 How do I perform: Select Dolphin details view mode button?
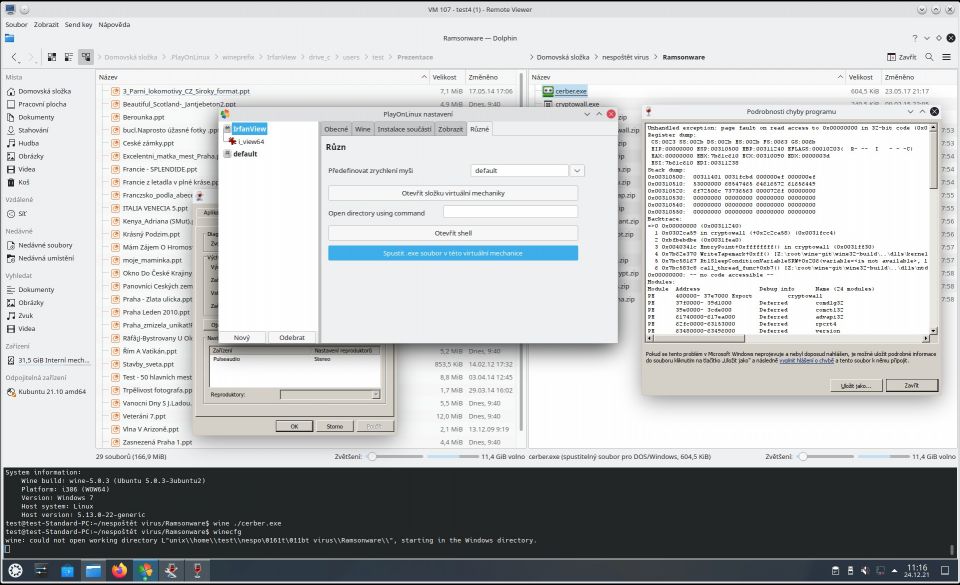[86, 57]
